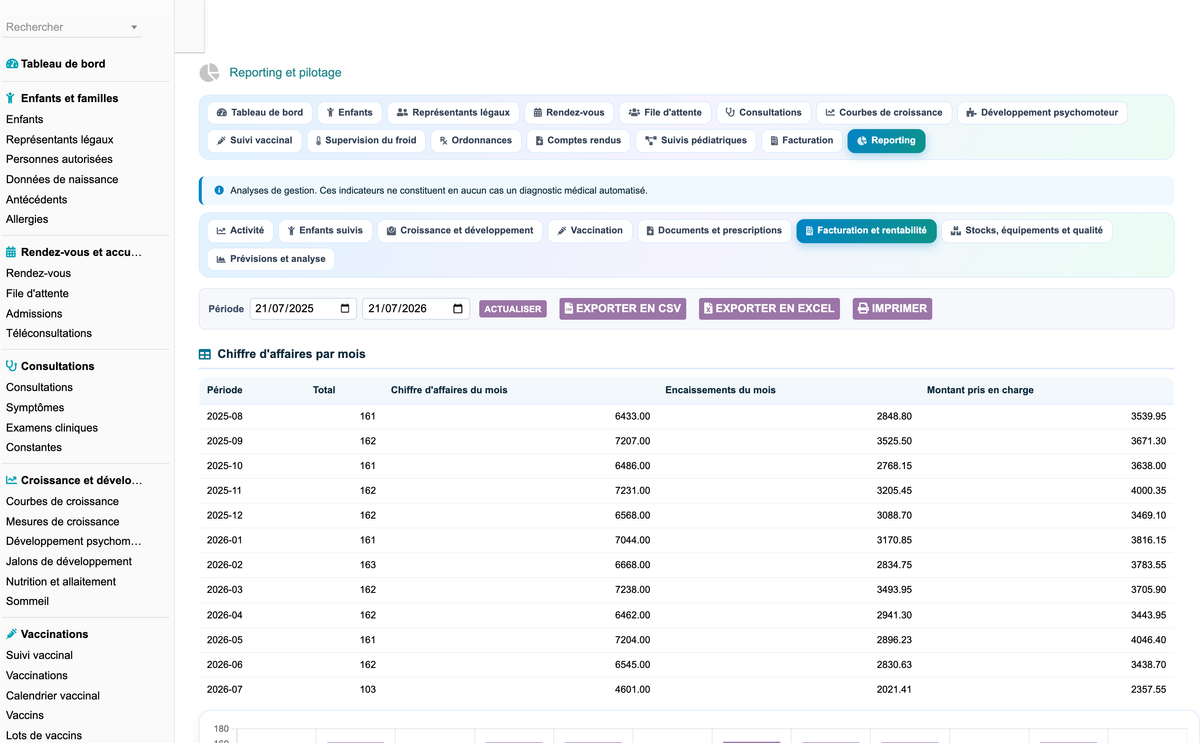Open calendar picker for end date 21/07/2026
The width and height of the screenshot is (1200, 743).
(459, 309)
